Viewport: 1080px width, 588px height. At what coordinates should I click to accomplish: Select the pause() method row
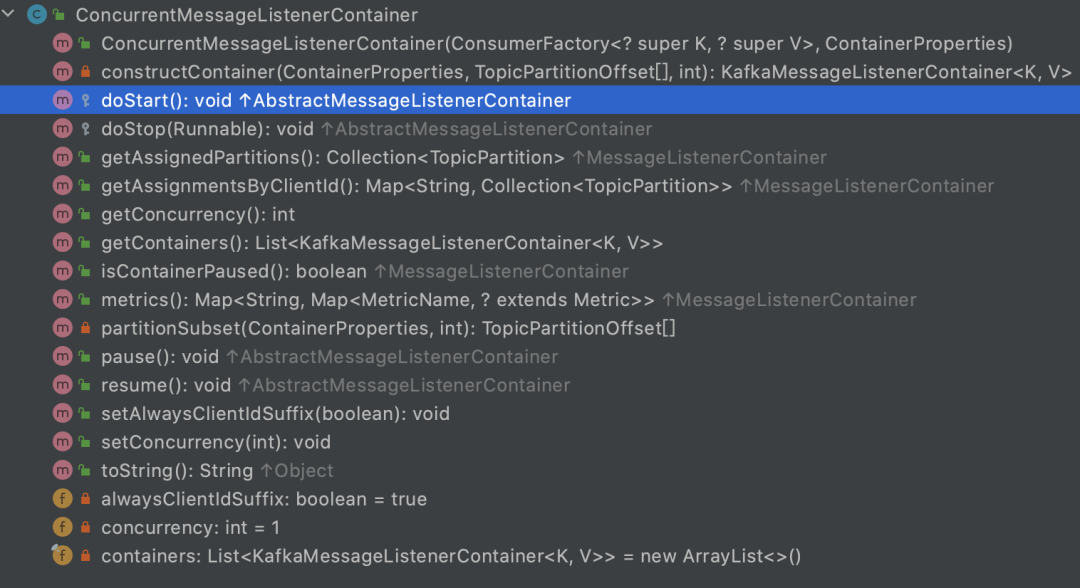coord(160,357)
